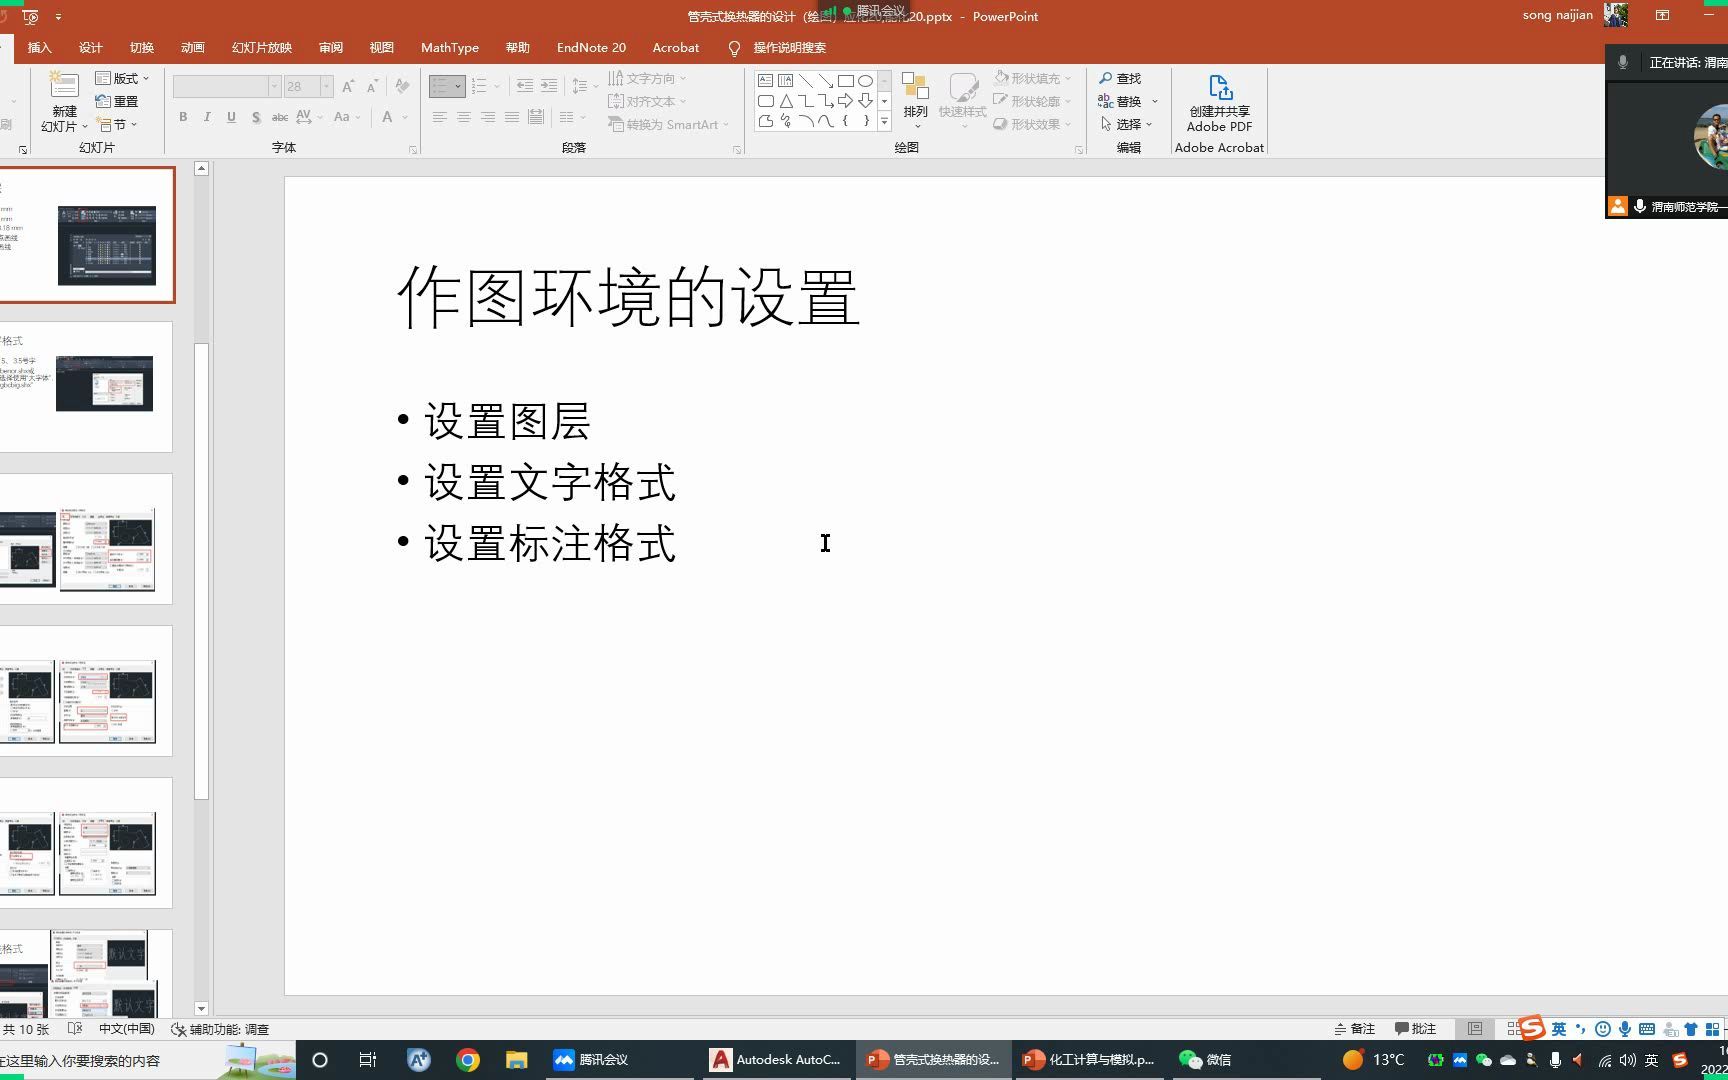Open the MathType ribbon tab
1728x1080 pixels.
[x=450, y=47]
